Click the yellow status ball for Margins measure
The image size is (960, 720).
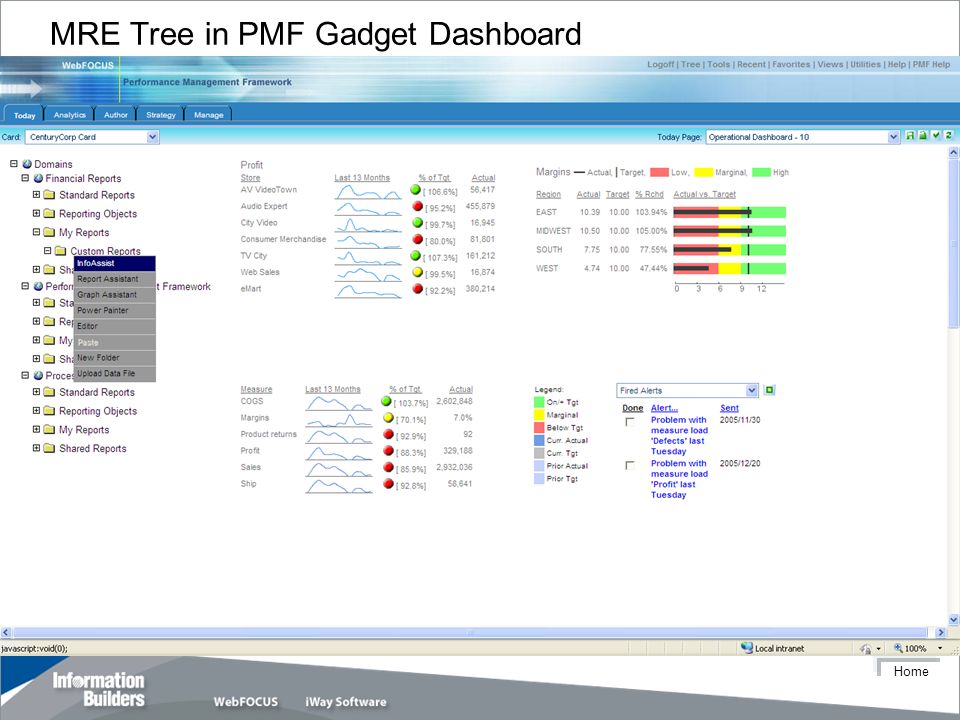pos(388,418)
